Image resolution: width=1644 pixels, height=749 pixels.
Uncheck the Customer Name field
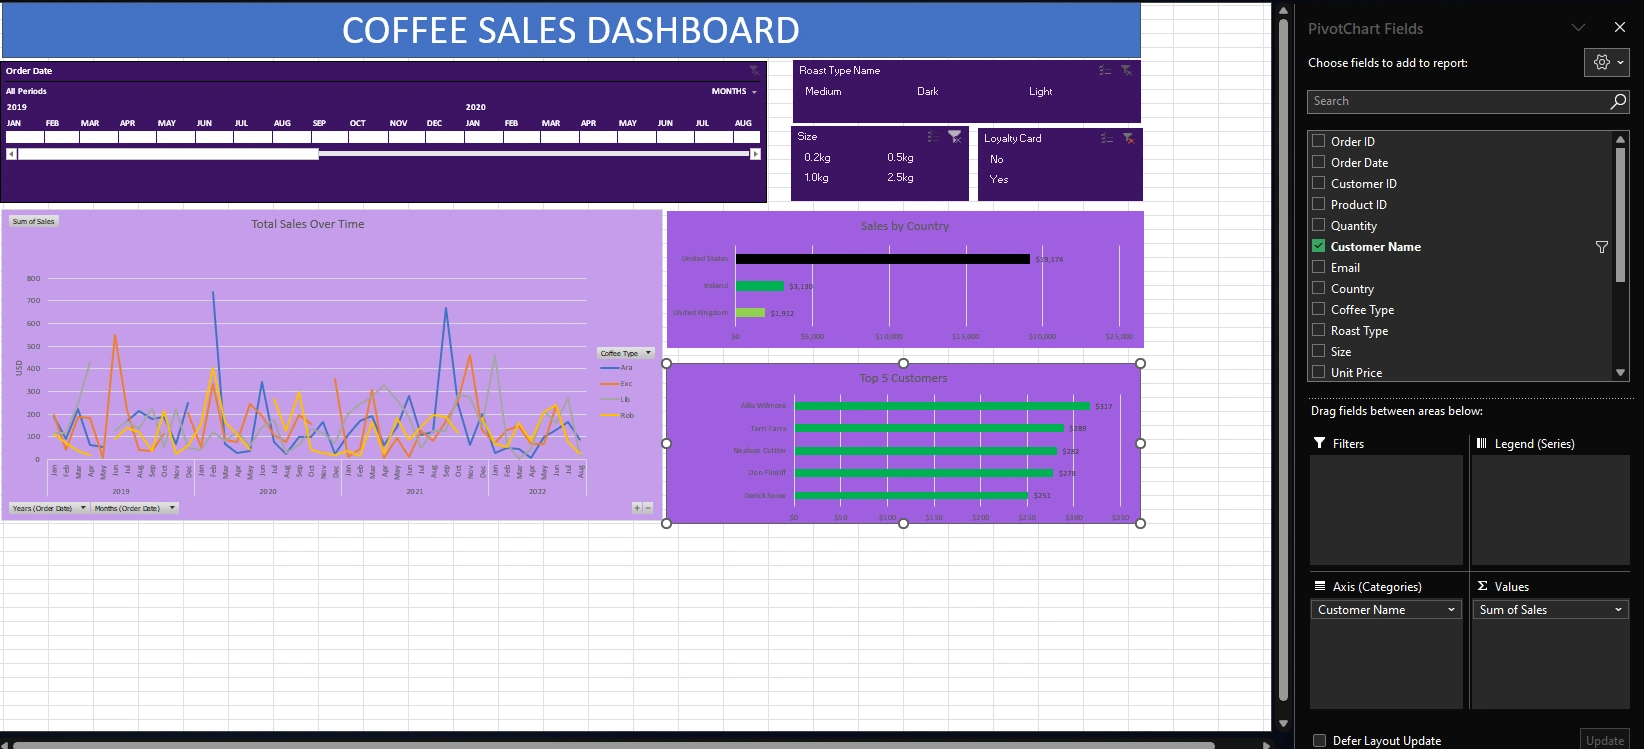1319,246
